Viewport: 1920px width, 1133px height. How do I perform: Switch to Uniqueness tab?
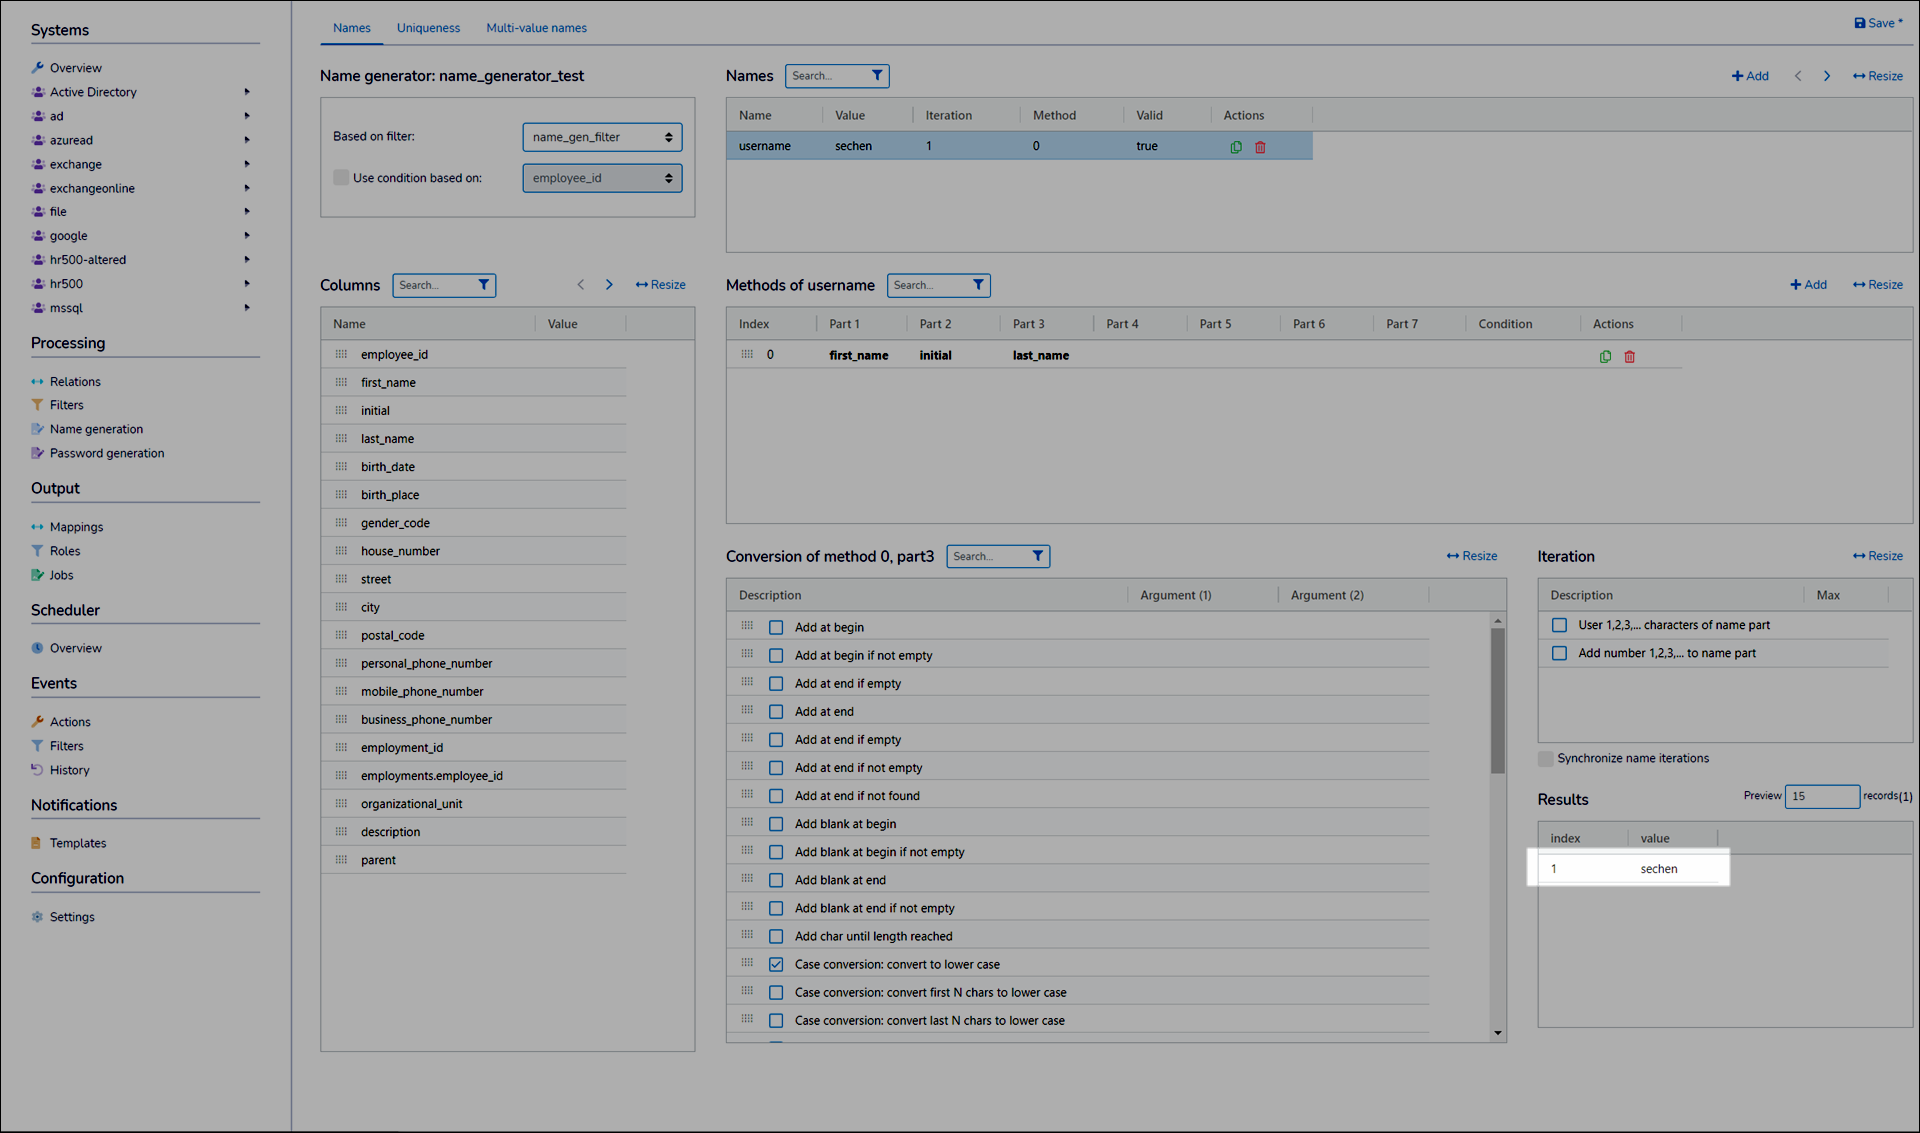tap(428, 28)
